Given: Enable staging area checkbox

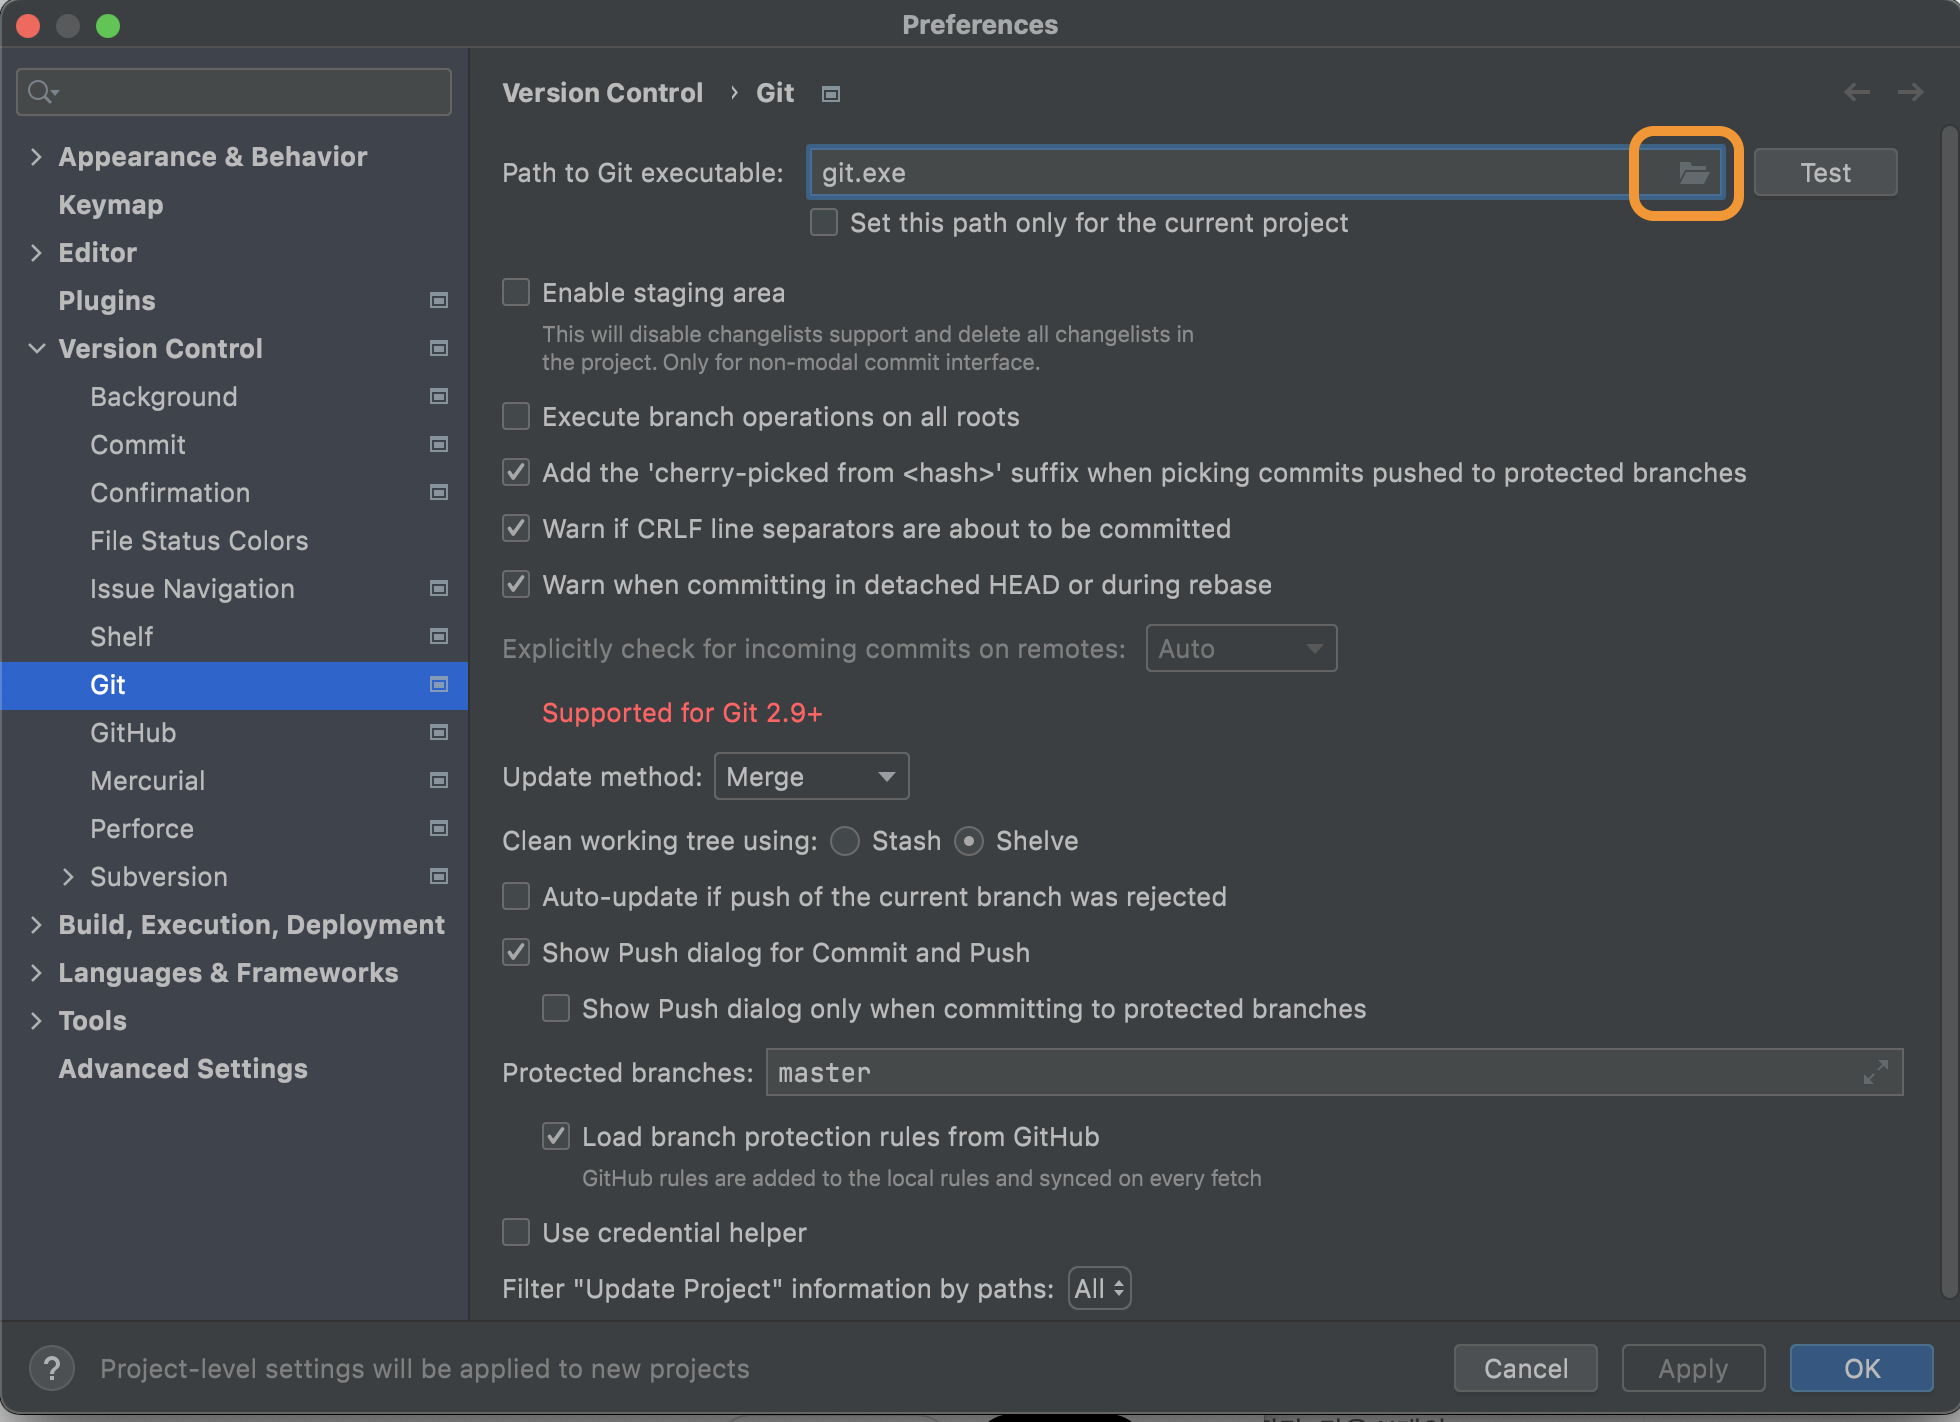Looking at the screenshot, I should point(516,293).
